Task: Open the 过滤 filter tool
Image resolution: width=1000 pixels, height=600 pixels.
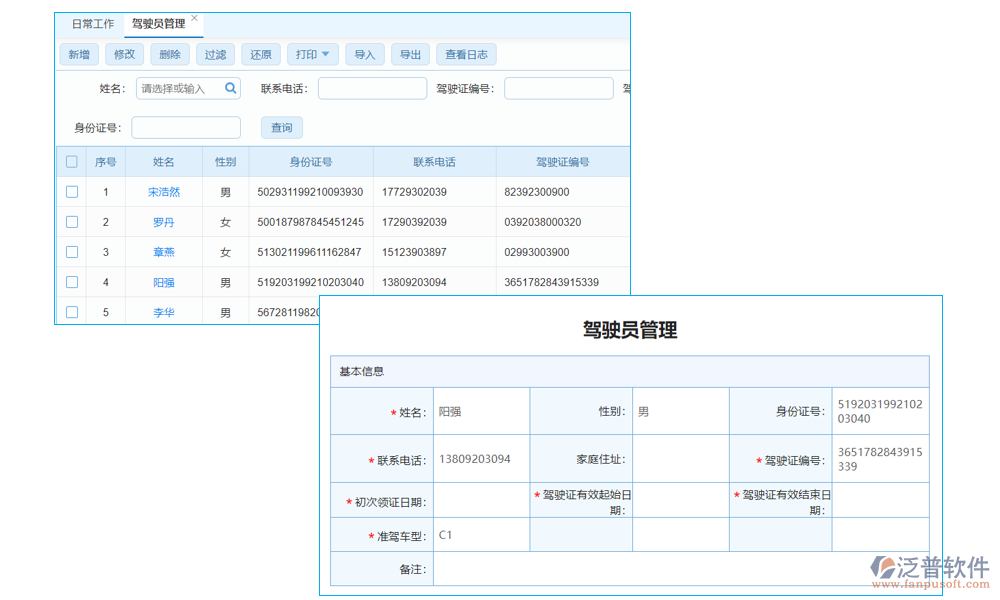Action: [x=215, y=54]
